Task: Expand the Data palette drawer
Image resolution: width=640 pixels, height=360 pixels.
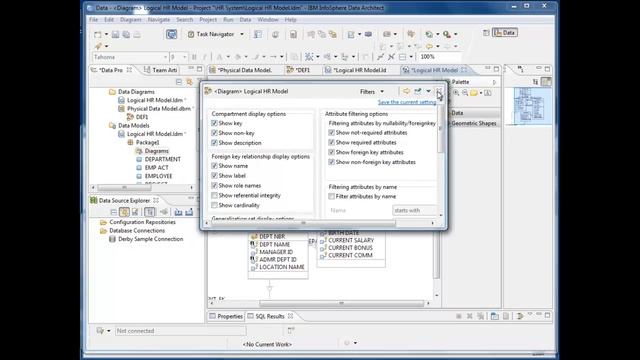Action: click(473, 113)
